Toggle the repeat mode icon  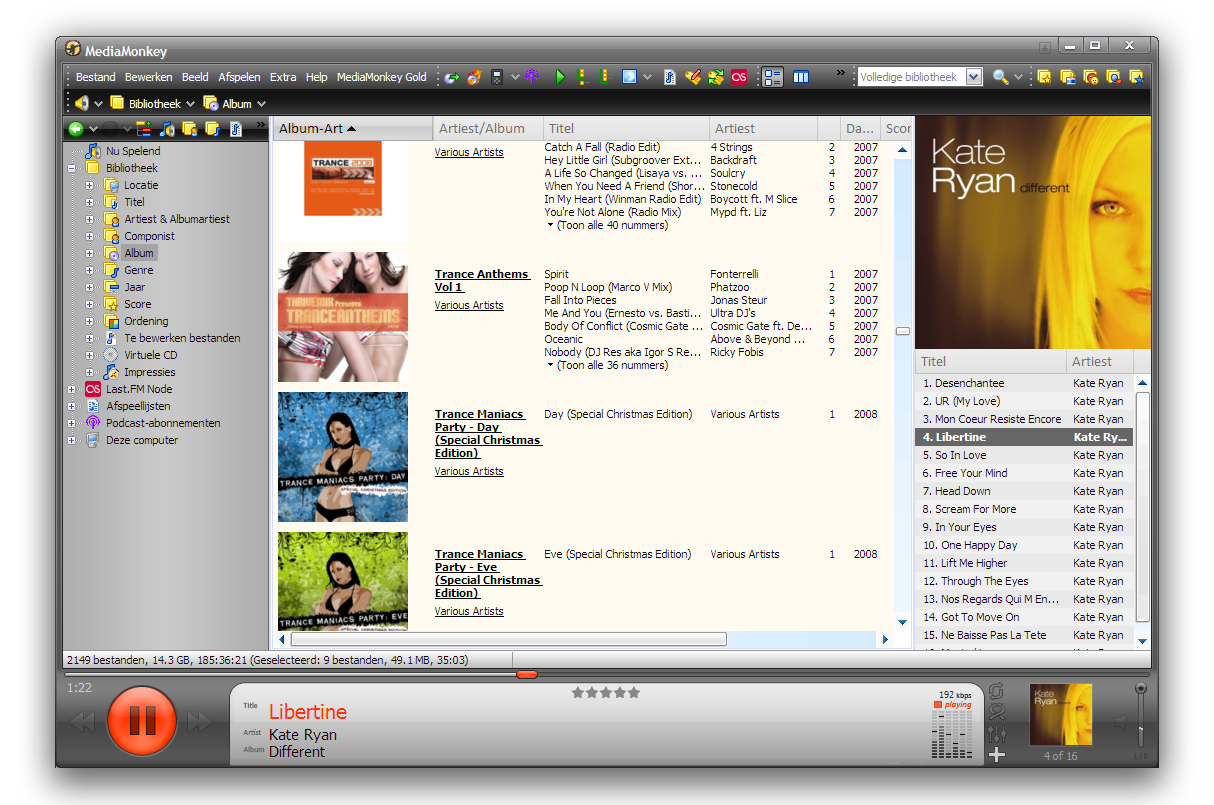996,691
